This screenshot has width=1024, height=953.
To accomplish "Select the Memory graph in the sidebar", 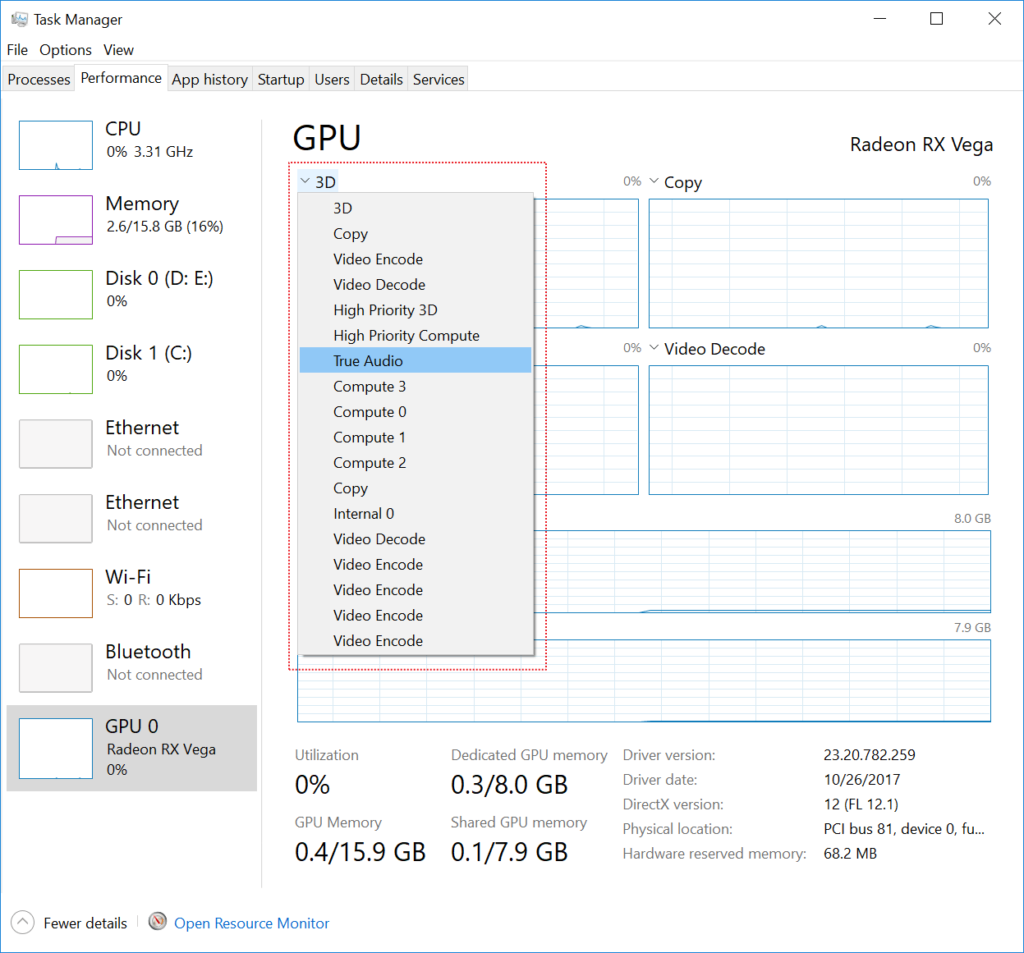I will (130, 215).
